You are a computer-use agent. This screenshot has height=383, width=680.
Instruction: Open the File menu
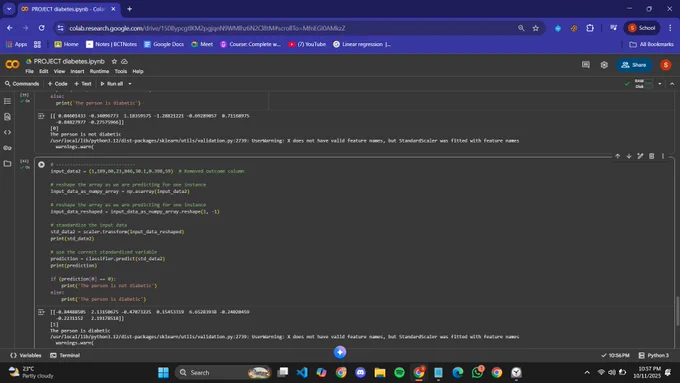(29, 72)
